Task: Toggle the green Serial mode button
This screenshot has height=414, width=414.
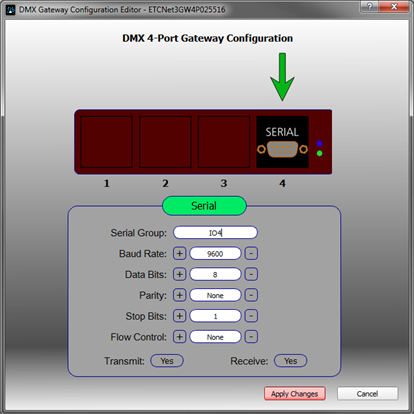Action: pyautogui.click(x=204, y=206)
